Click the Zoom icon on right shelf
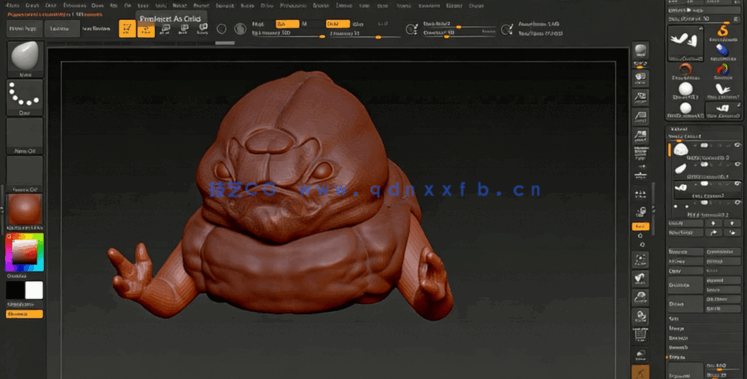 point(641,97)
